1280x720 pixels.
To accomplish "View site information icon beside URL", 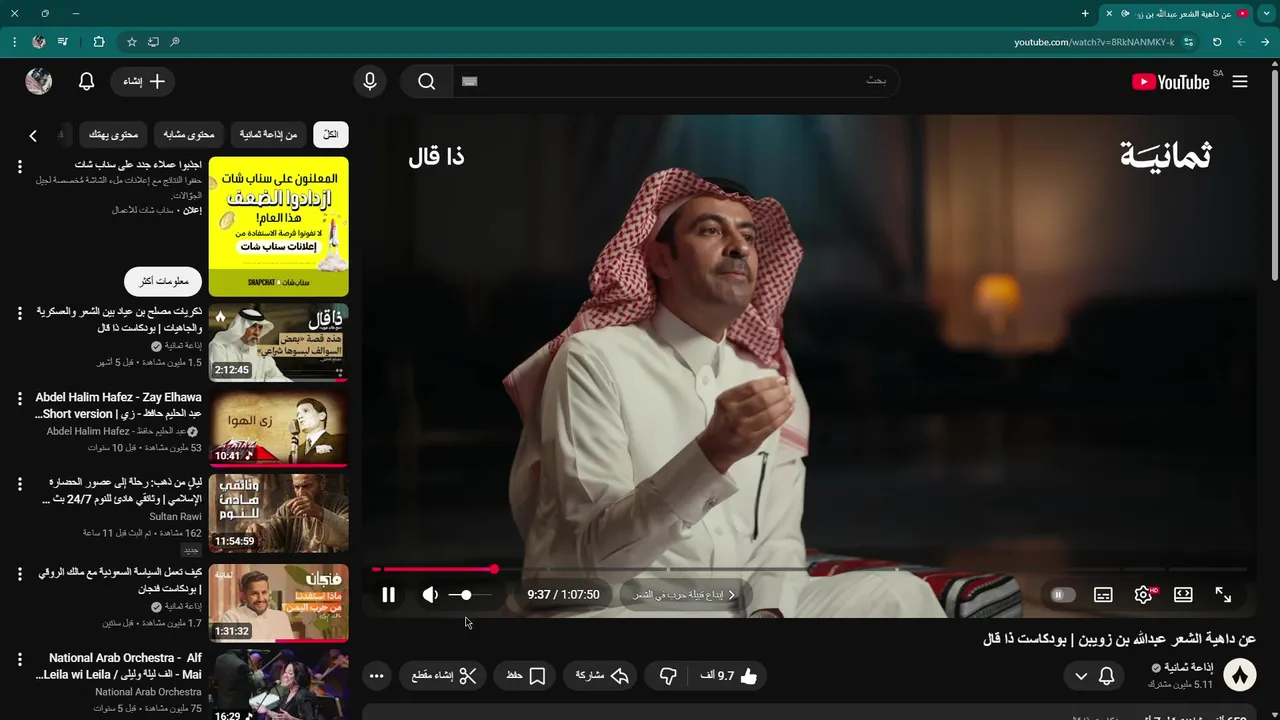I will 1189,42.
